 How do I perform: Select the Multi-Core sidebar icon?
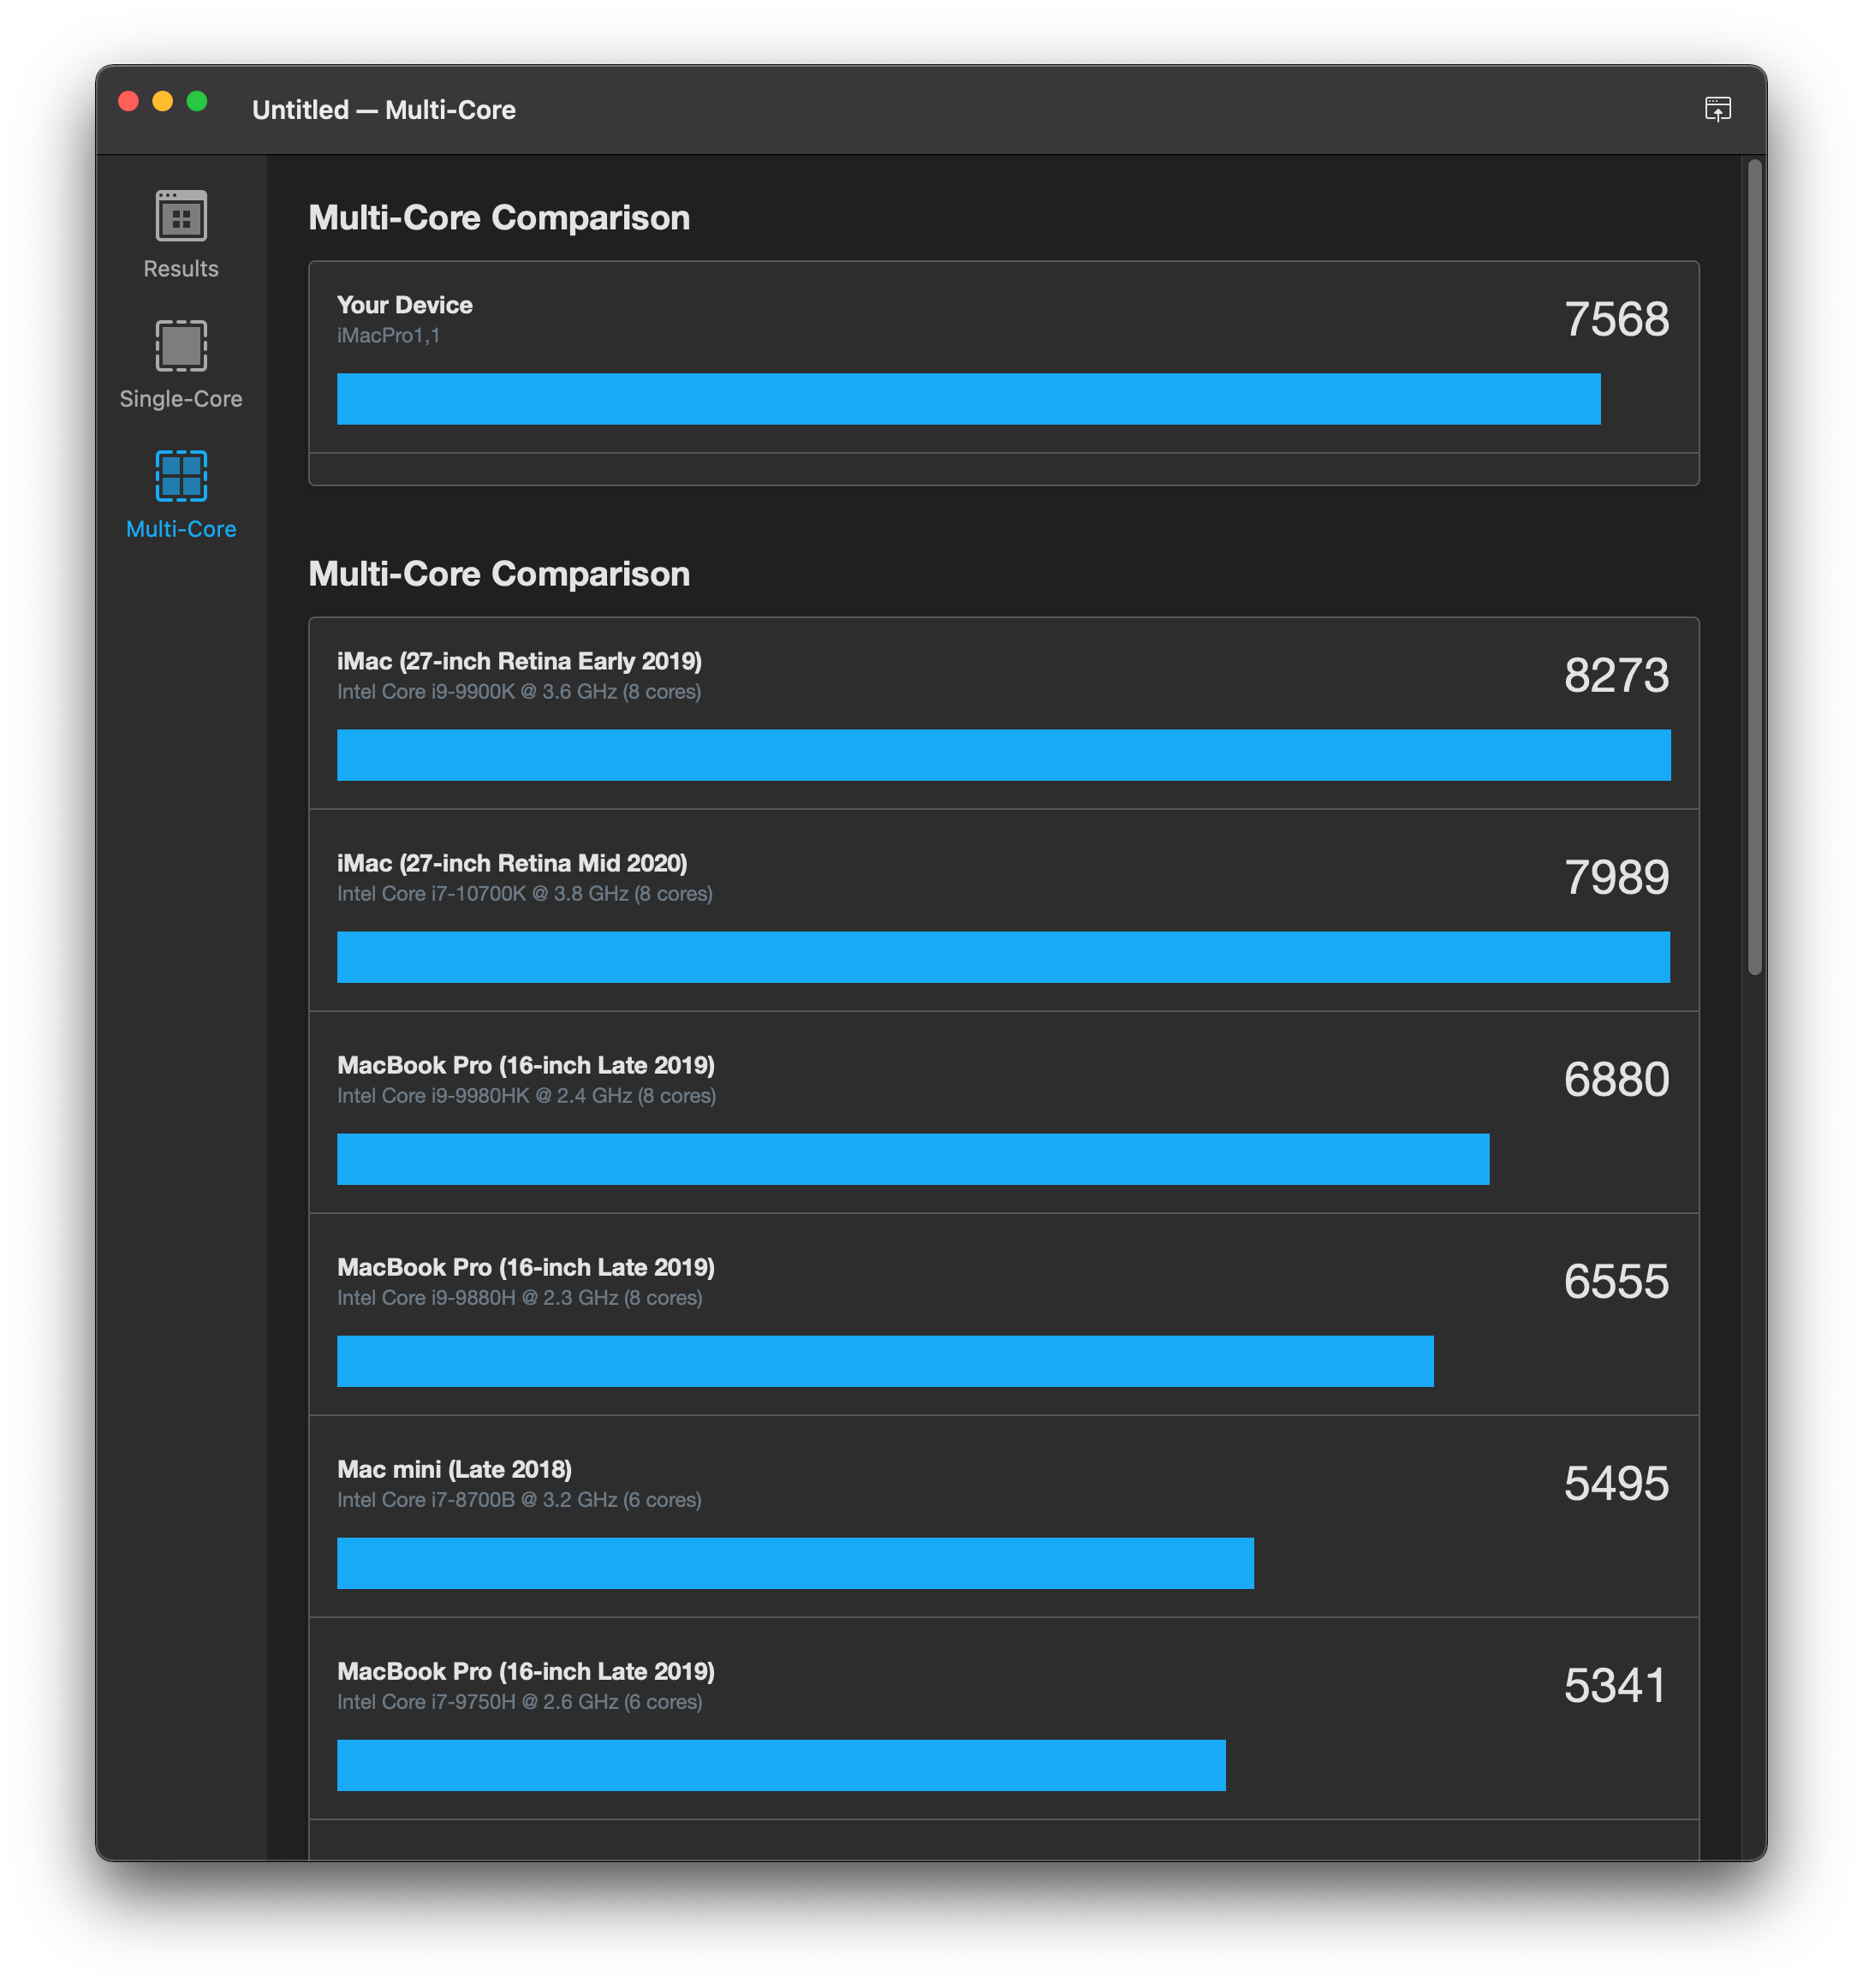coord(181,476)
